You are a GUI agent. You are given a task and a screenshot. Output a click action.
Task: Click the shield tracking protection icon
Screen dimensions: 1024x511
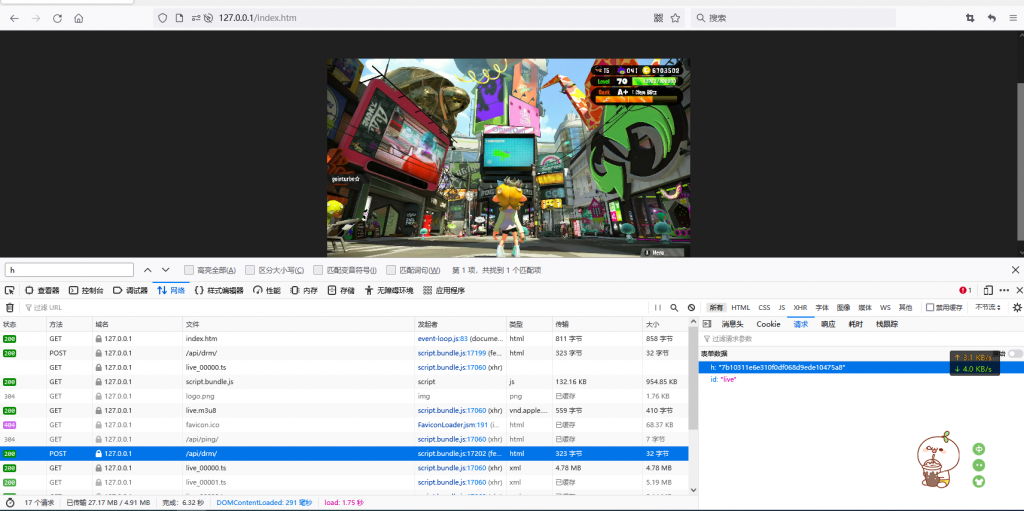pyautogui.click(x=163, y=18)
